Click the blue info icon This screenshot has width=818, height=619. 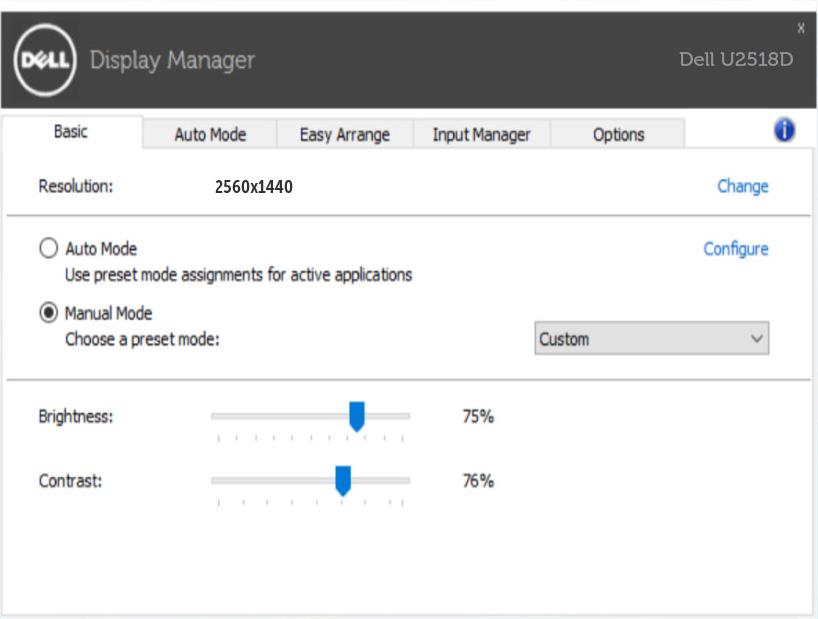click(x=784, y=130)
